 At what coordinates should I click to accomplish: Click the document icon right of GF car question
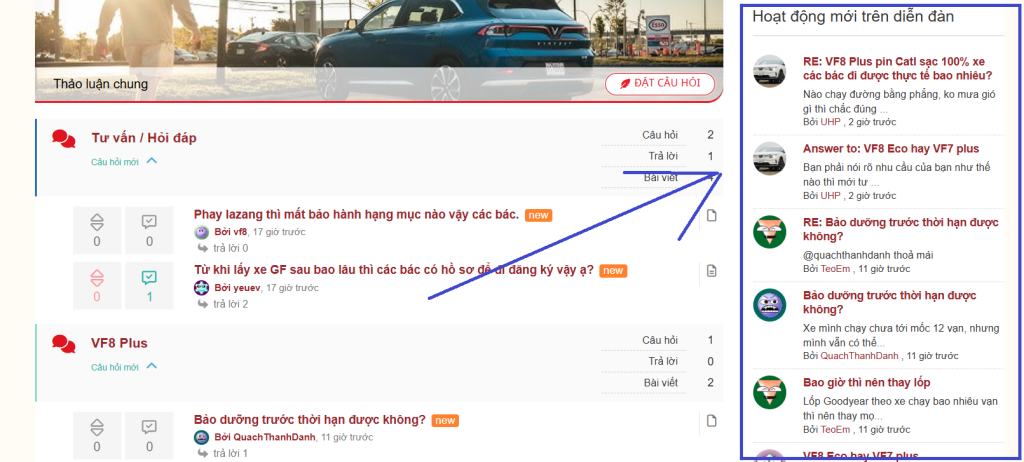(x=712, y=271)
